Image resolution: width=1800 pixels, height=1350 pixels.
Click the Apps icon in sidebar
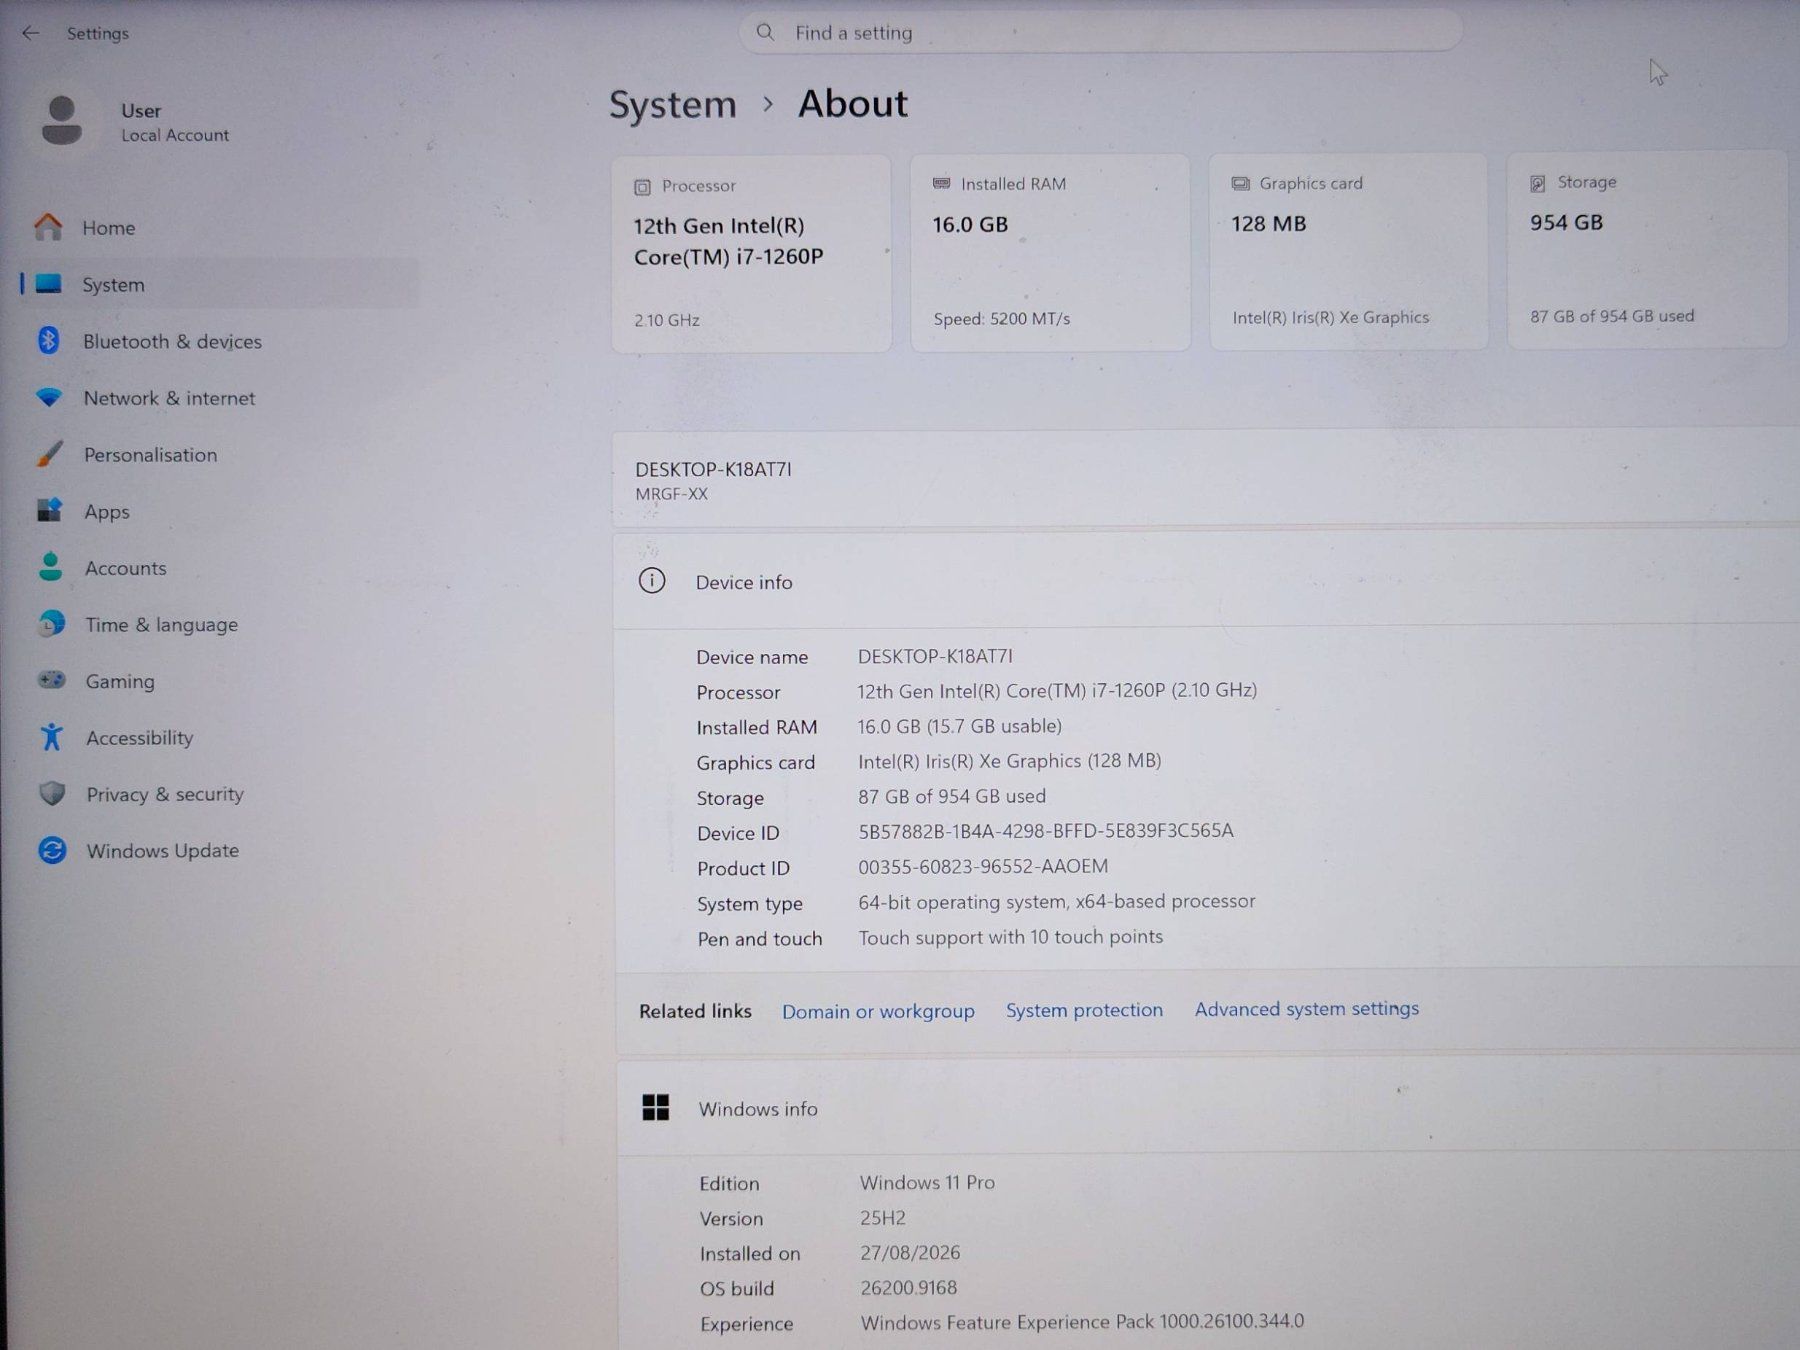50,510
